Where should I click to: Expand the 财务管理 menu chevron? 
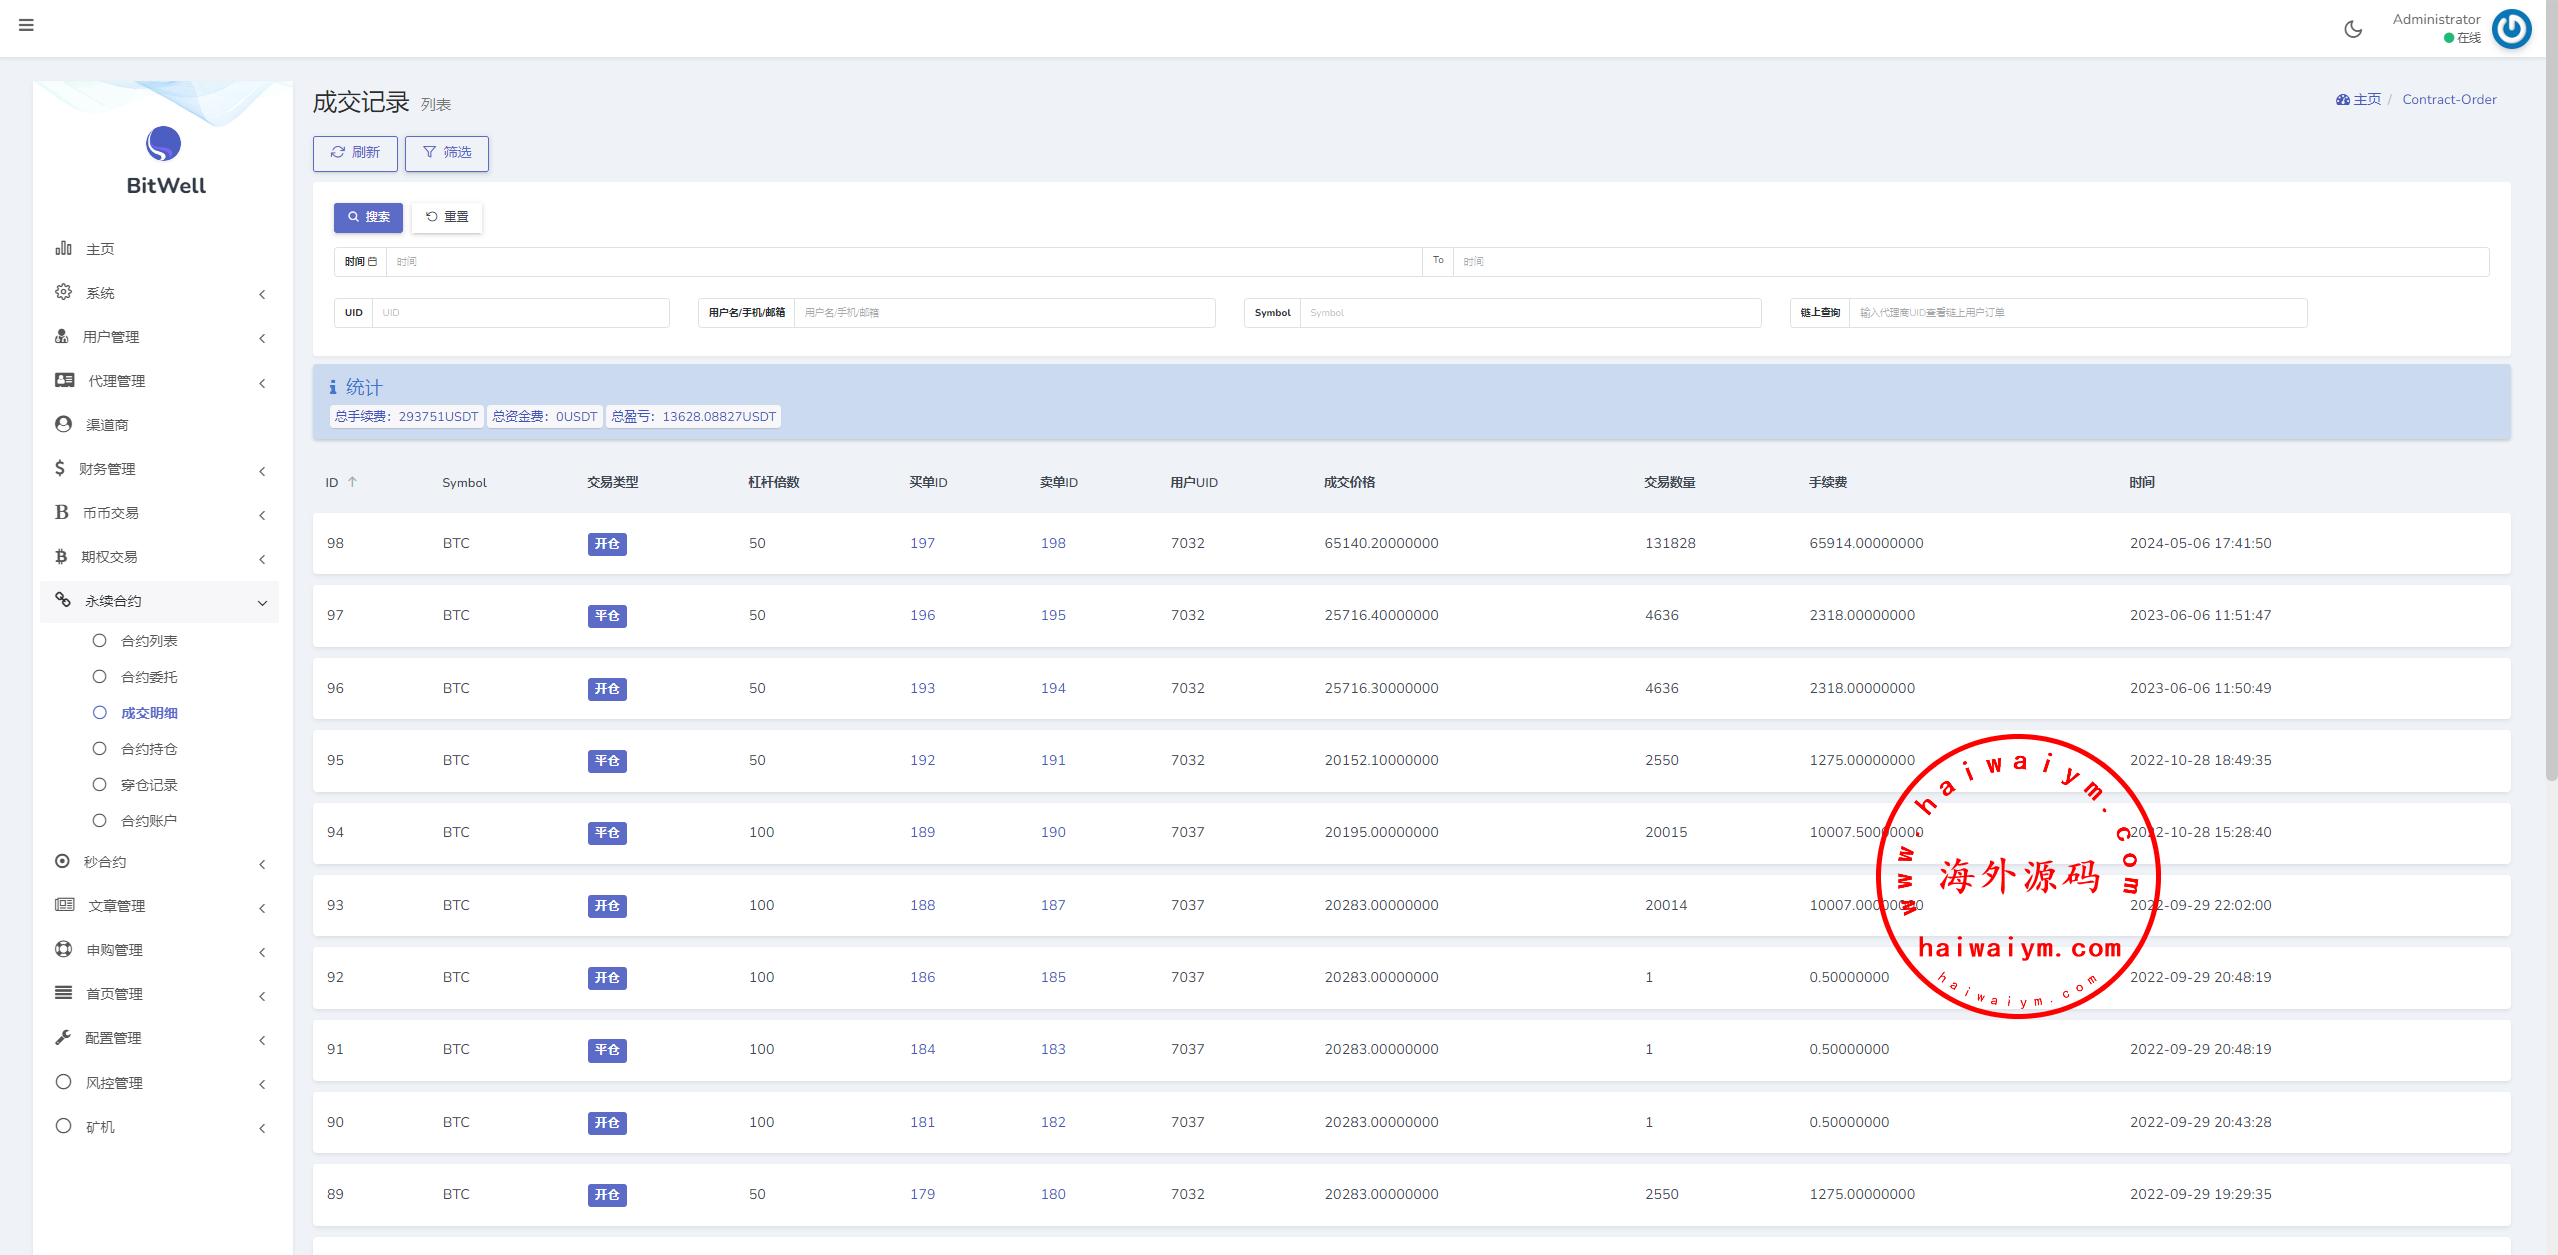tap(262, 470)
